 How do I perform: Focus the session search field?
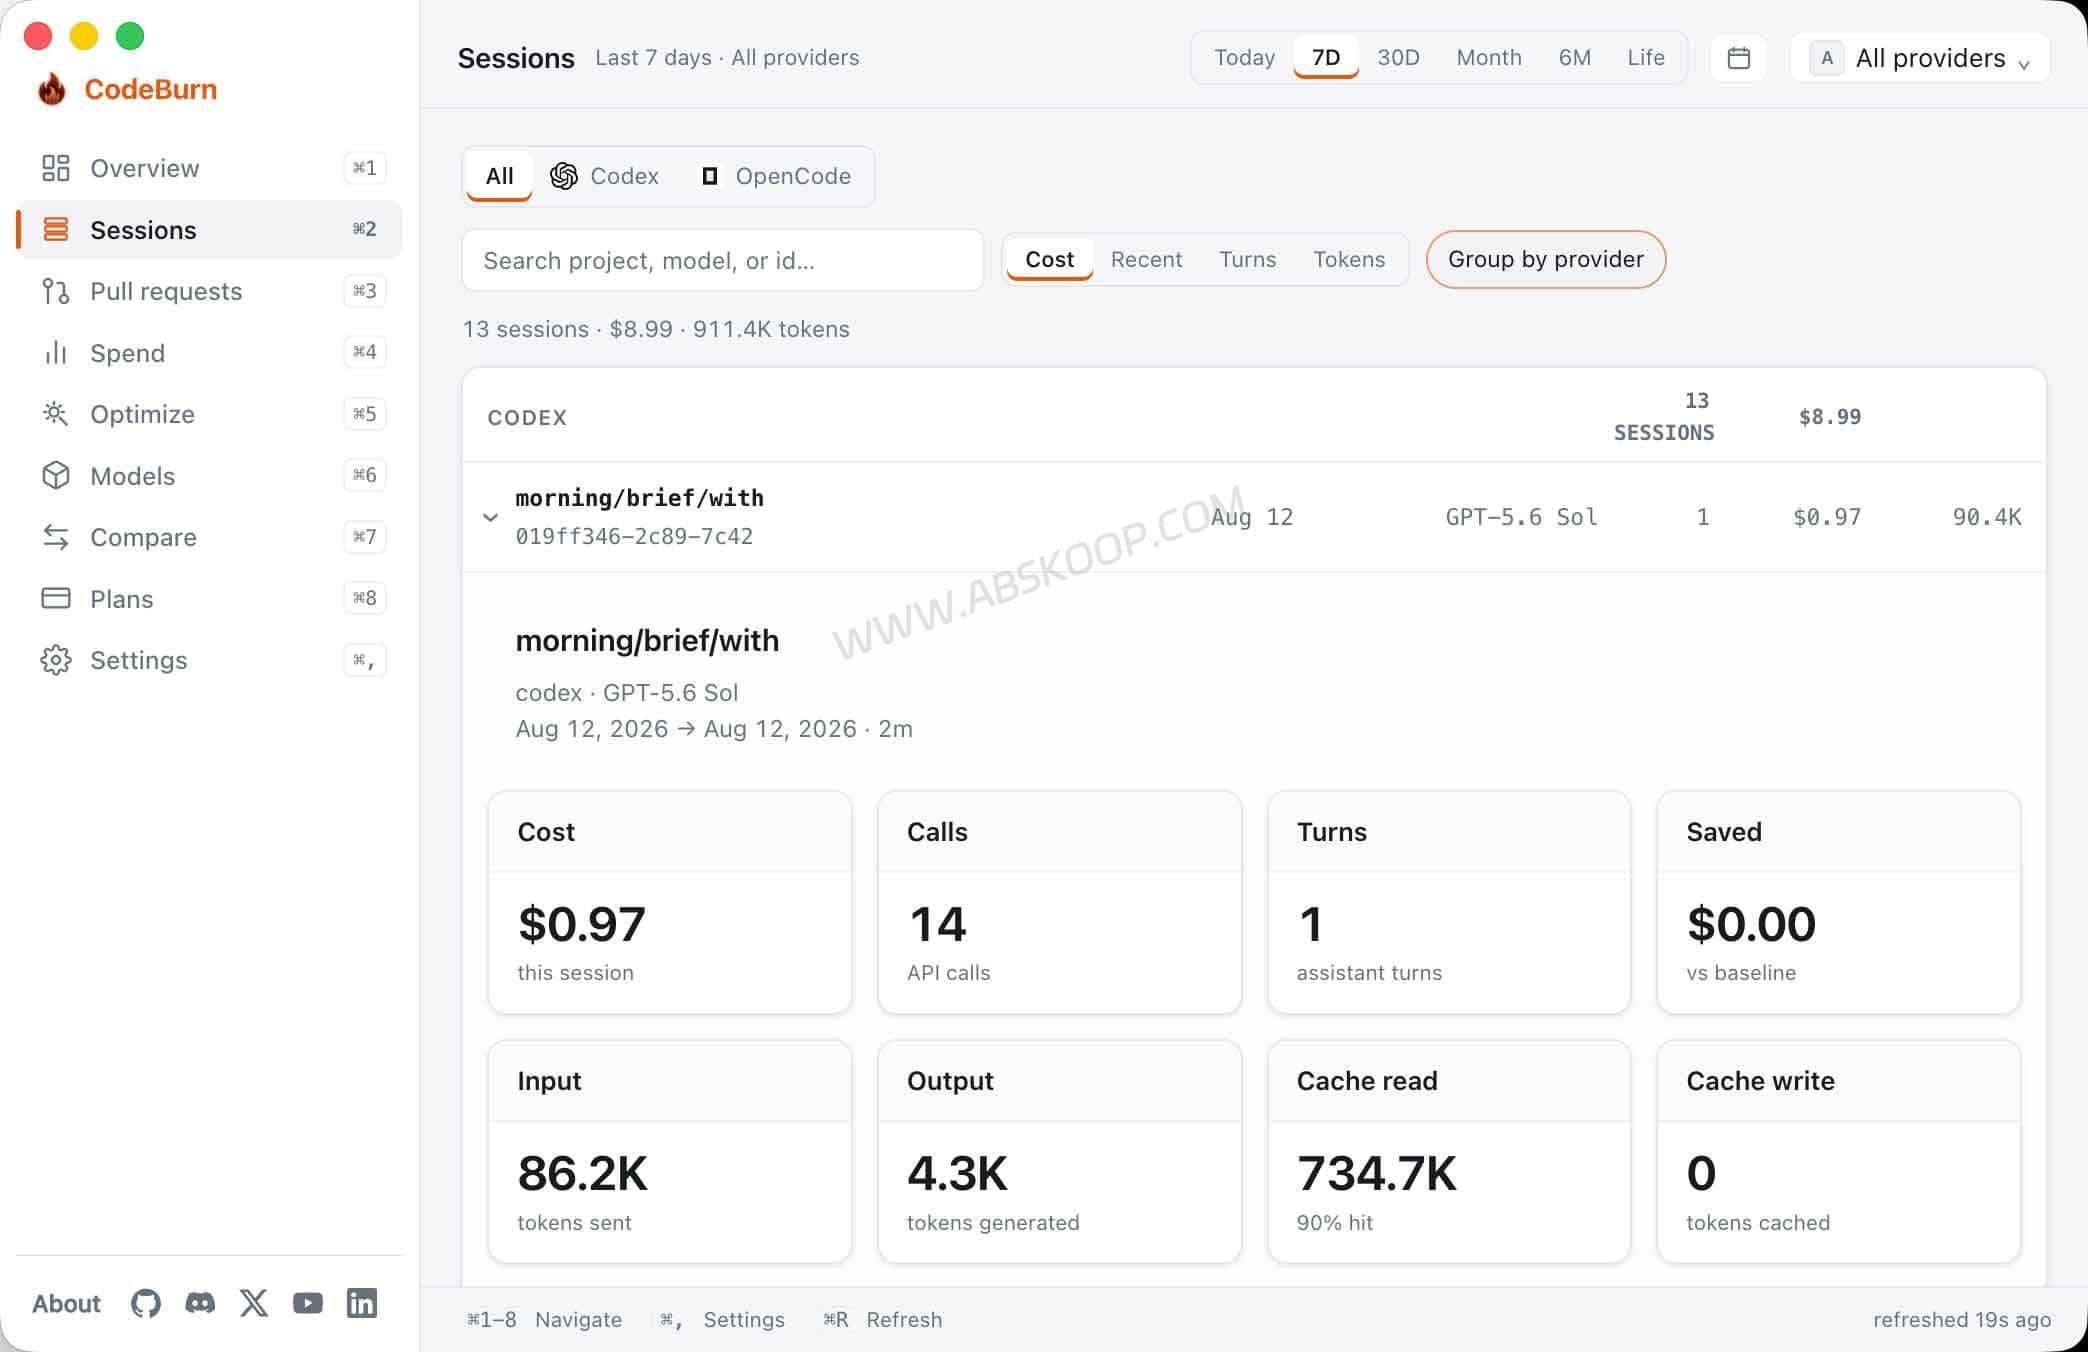(x=723, y=260)
